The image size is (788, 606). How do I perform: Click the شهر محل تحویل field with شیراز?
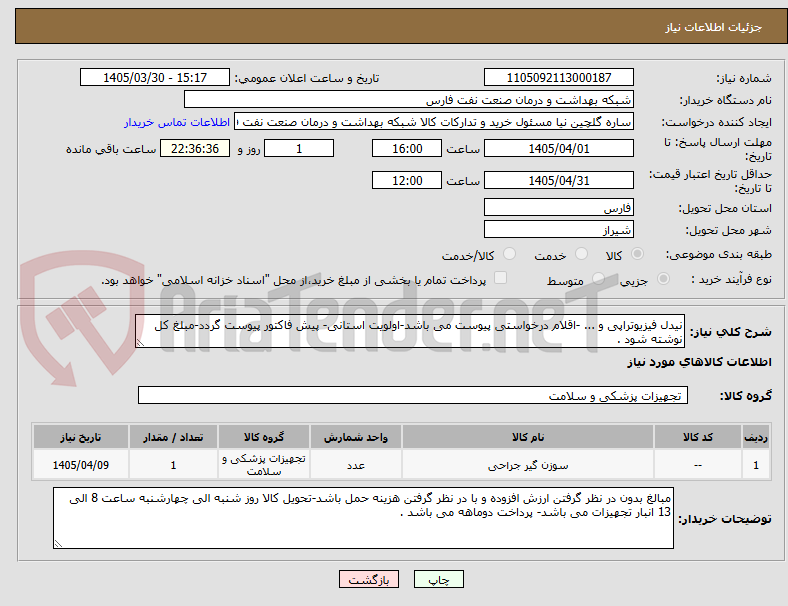tap(559, 230)
